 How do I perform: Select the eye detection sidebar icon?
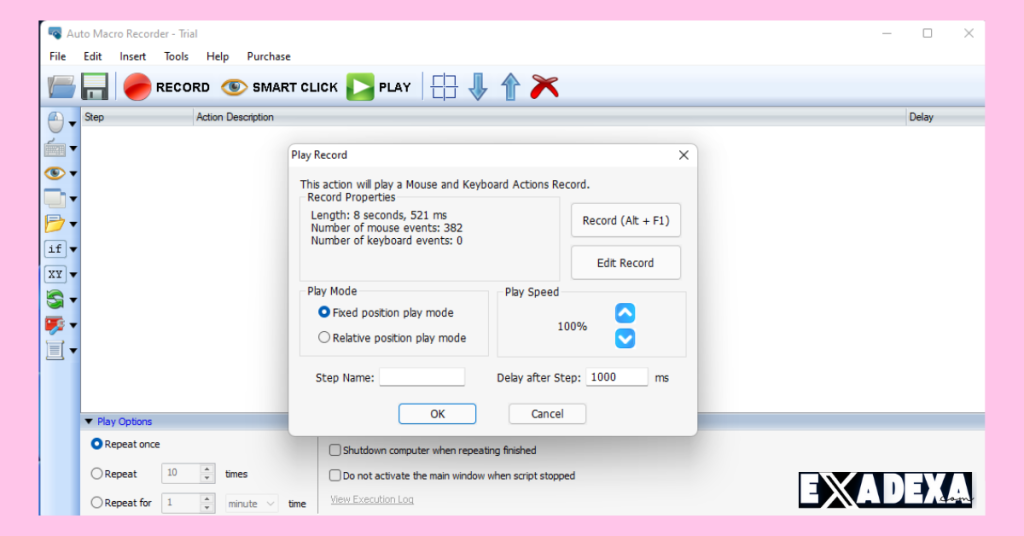tap(55, 173)
